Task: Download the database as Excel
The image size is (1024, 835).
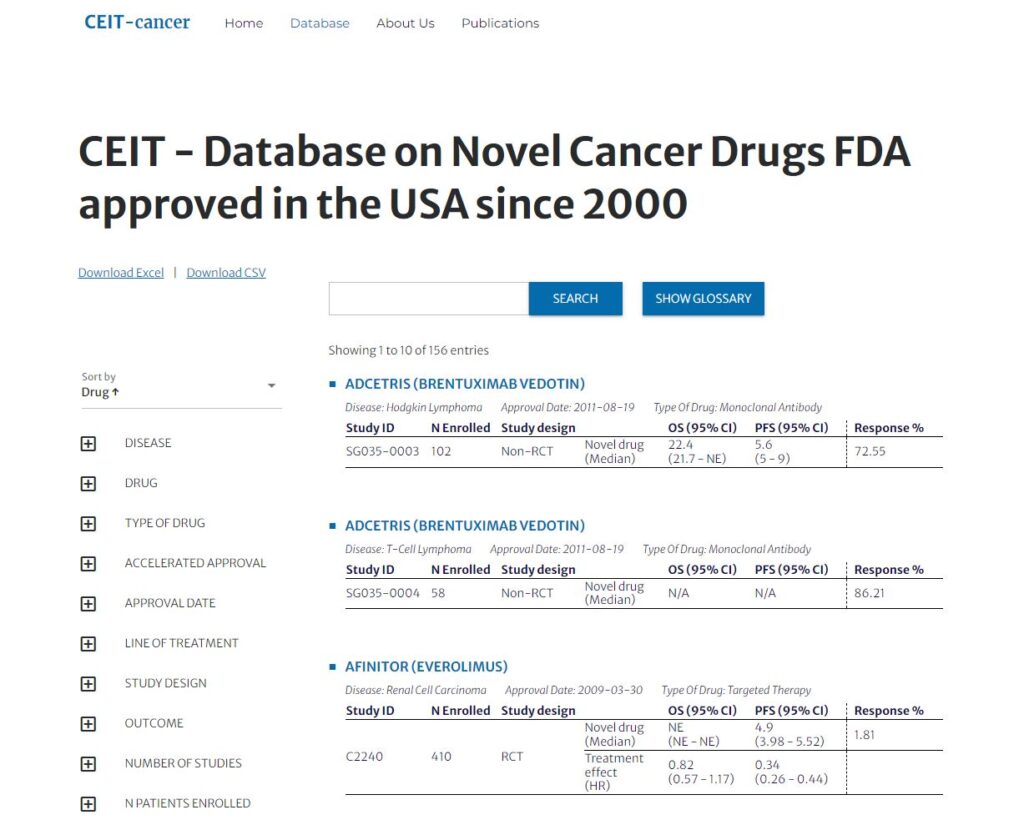Action: 121,272
